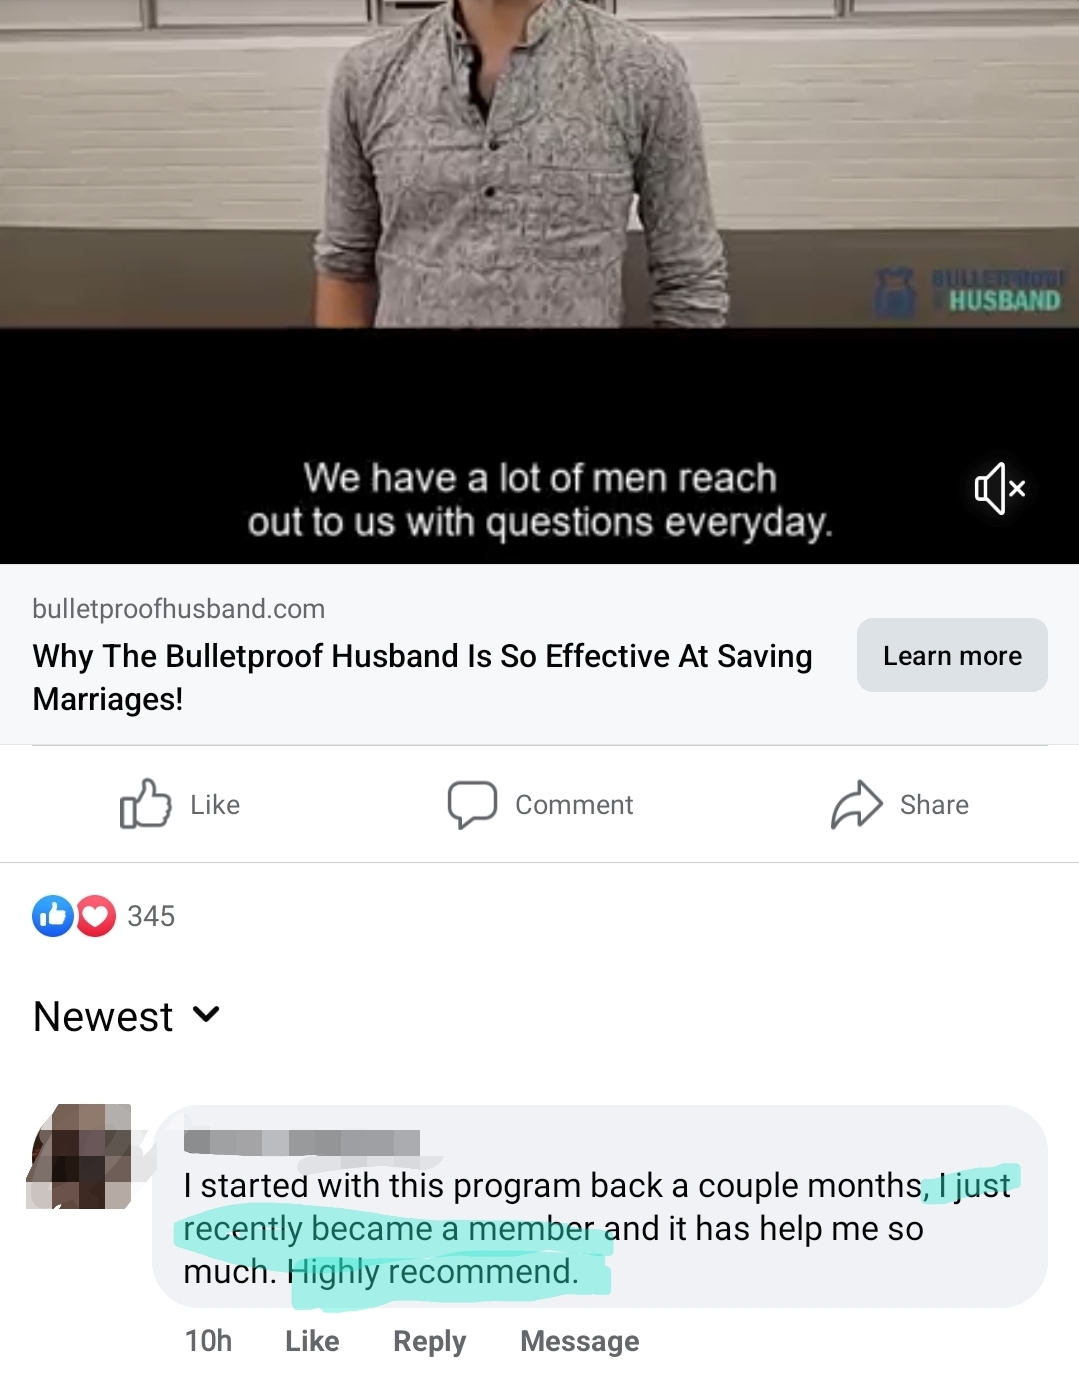Expand the Newest comment sort dropdown
1079x1392 pixels.
tap(126, 1016)
